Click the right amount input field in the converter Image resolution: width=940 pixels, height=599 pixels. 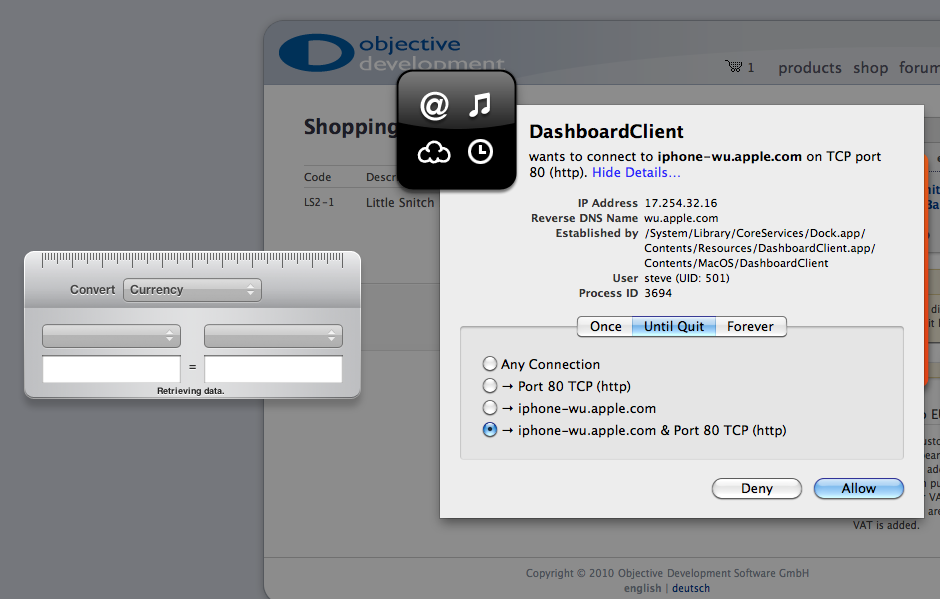273,369
